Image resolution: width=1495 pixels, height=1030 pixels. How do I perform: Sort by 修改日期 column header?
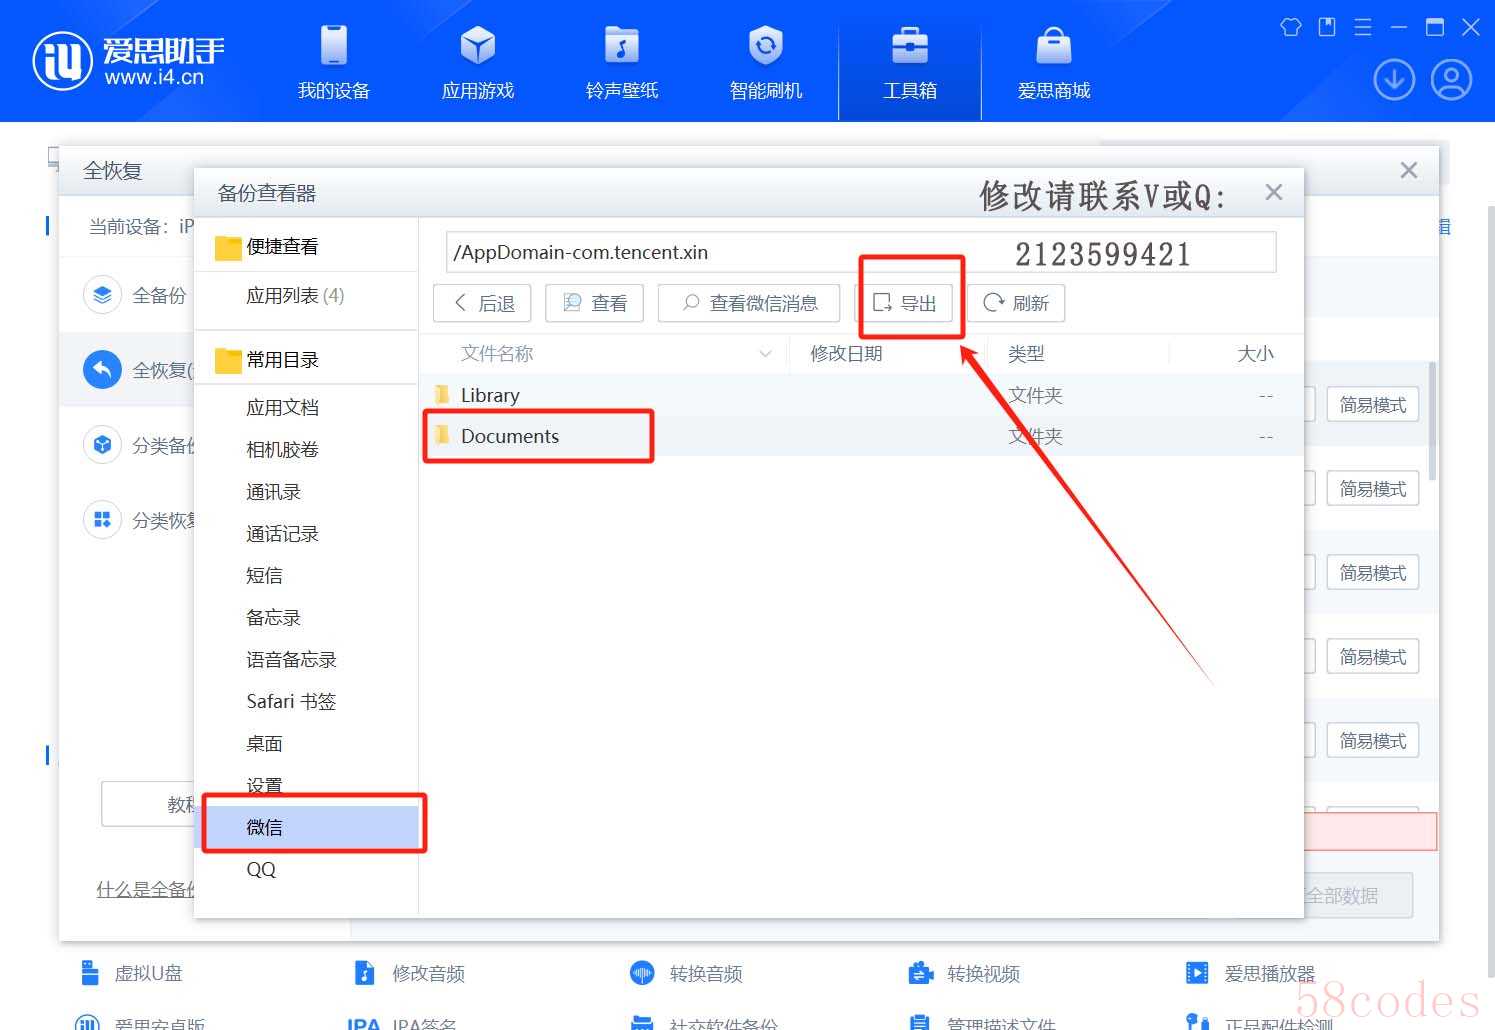coord(846,354)
